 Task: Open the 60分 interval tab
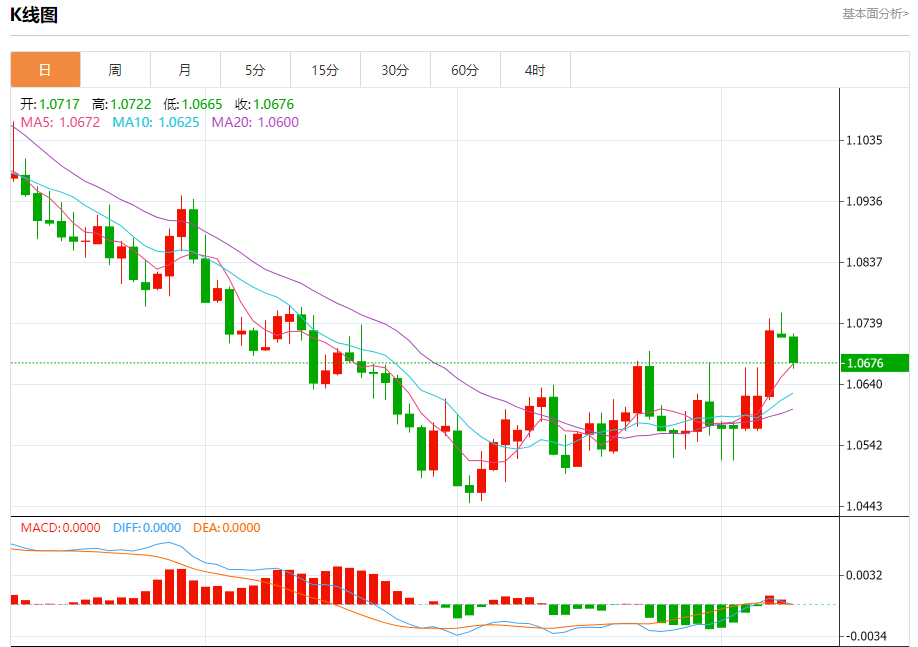point(465,70)
